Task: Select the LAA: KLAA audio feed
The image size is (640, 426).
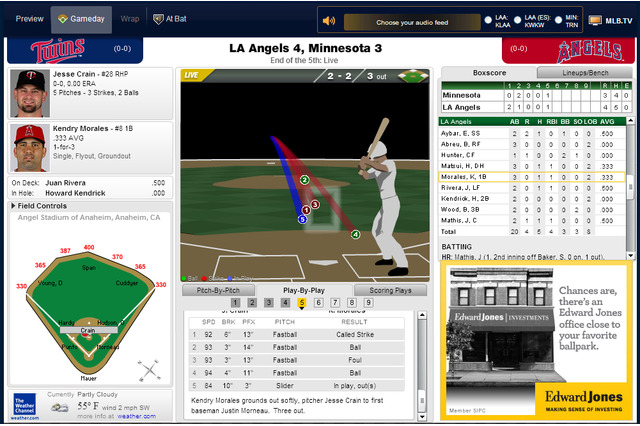Action: tap(488, 19)
